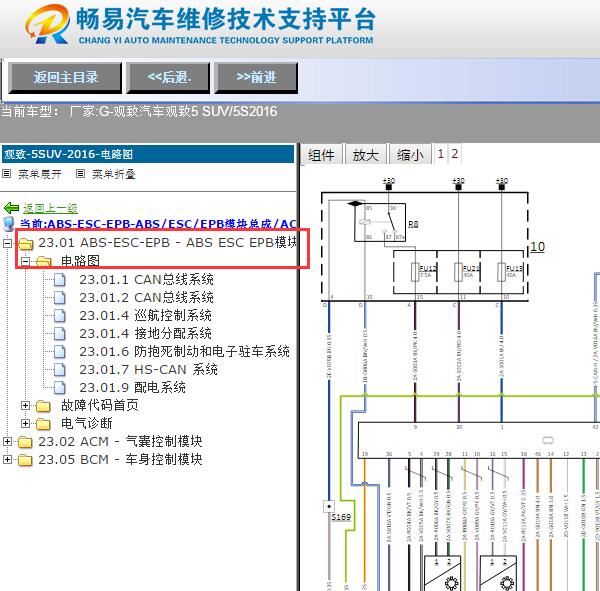
Task: Select 故障代码首页 label
Action: point(100,405)
